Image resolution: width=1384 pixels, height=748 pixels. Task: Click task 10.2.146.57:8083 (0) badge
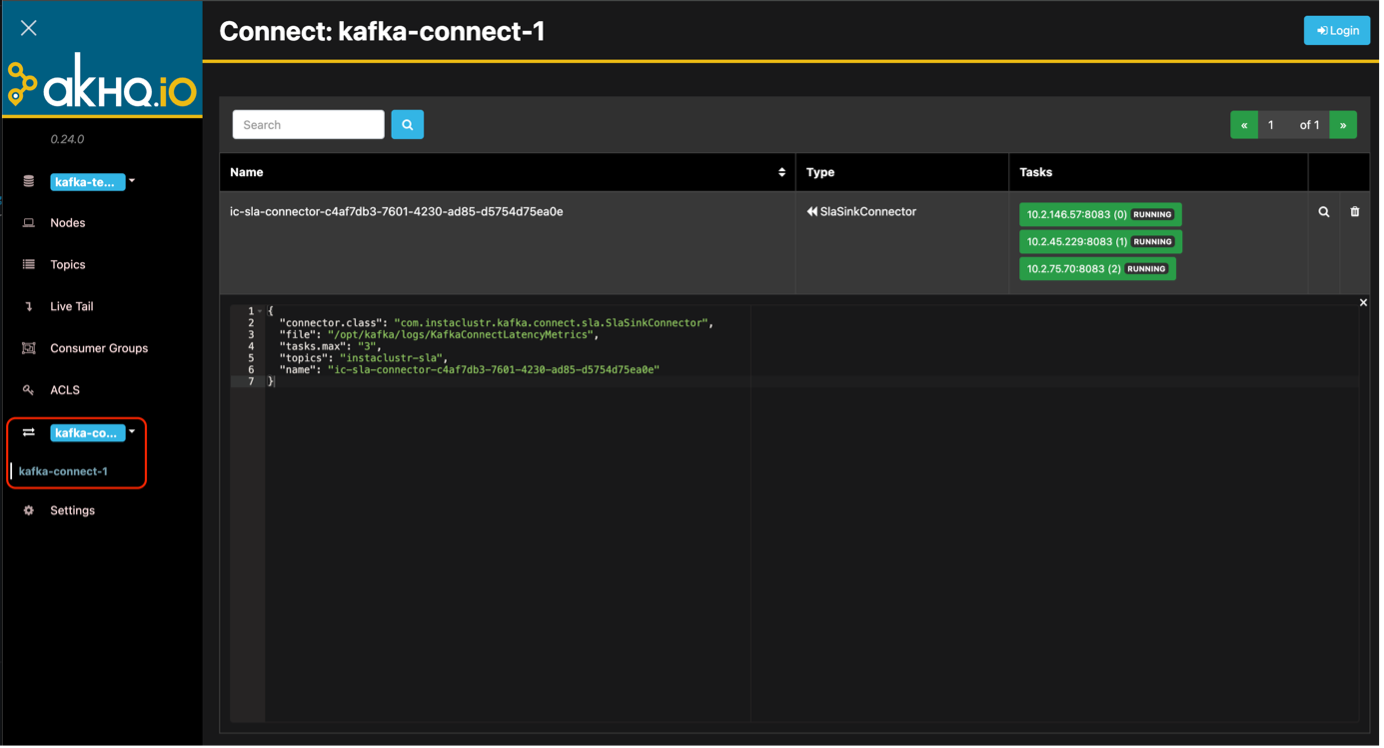[x=1100, y=215]
